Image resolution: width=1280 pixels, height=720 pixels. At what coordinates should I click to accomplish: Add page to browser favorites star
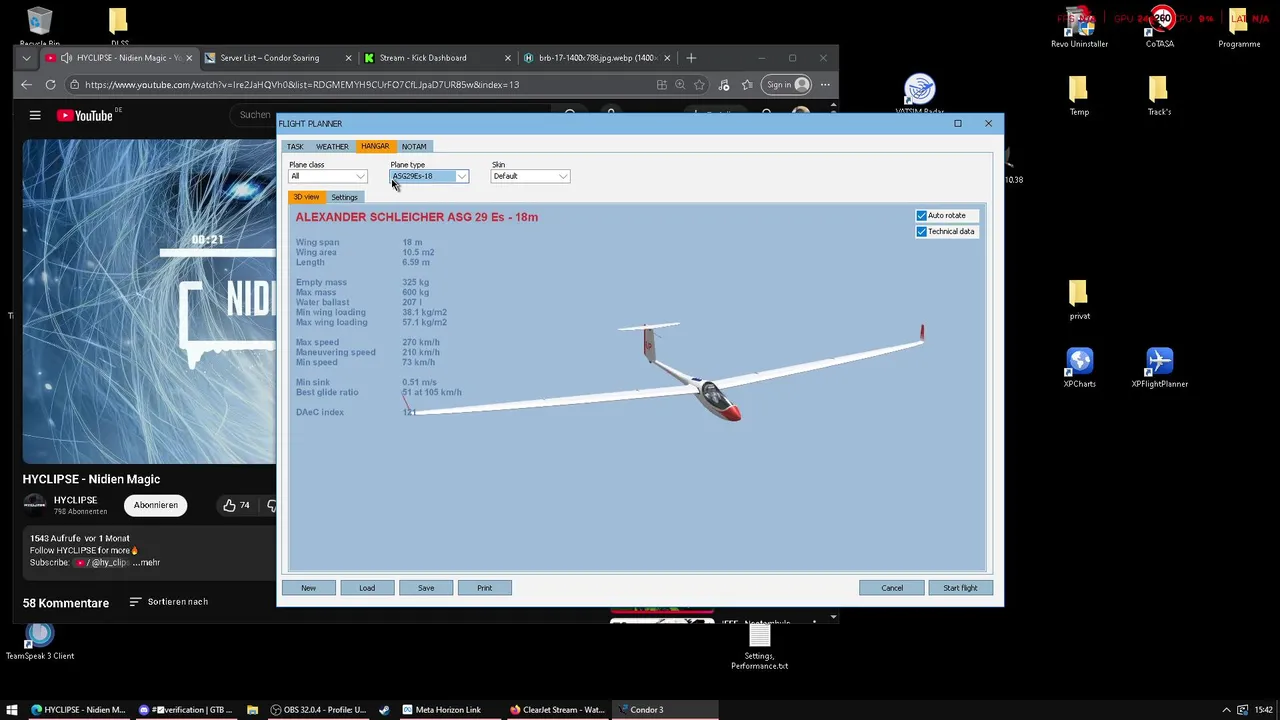[x=699, y=85]
